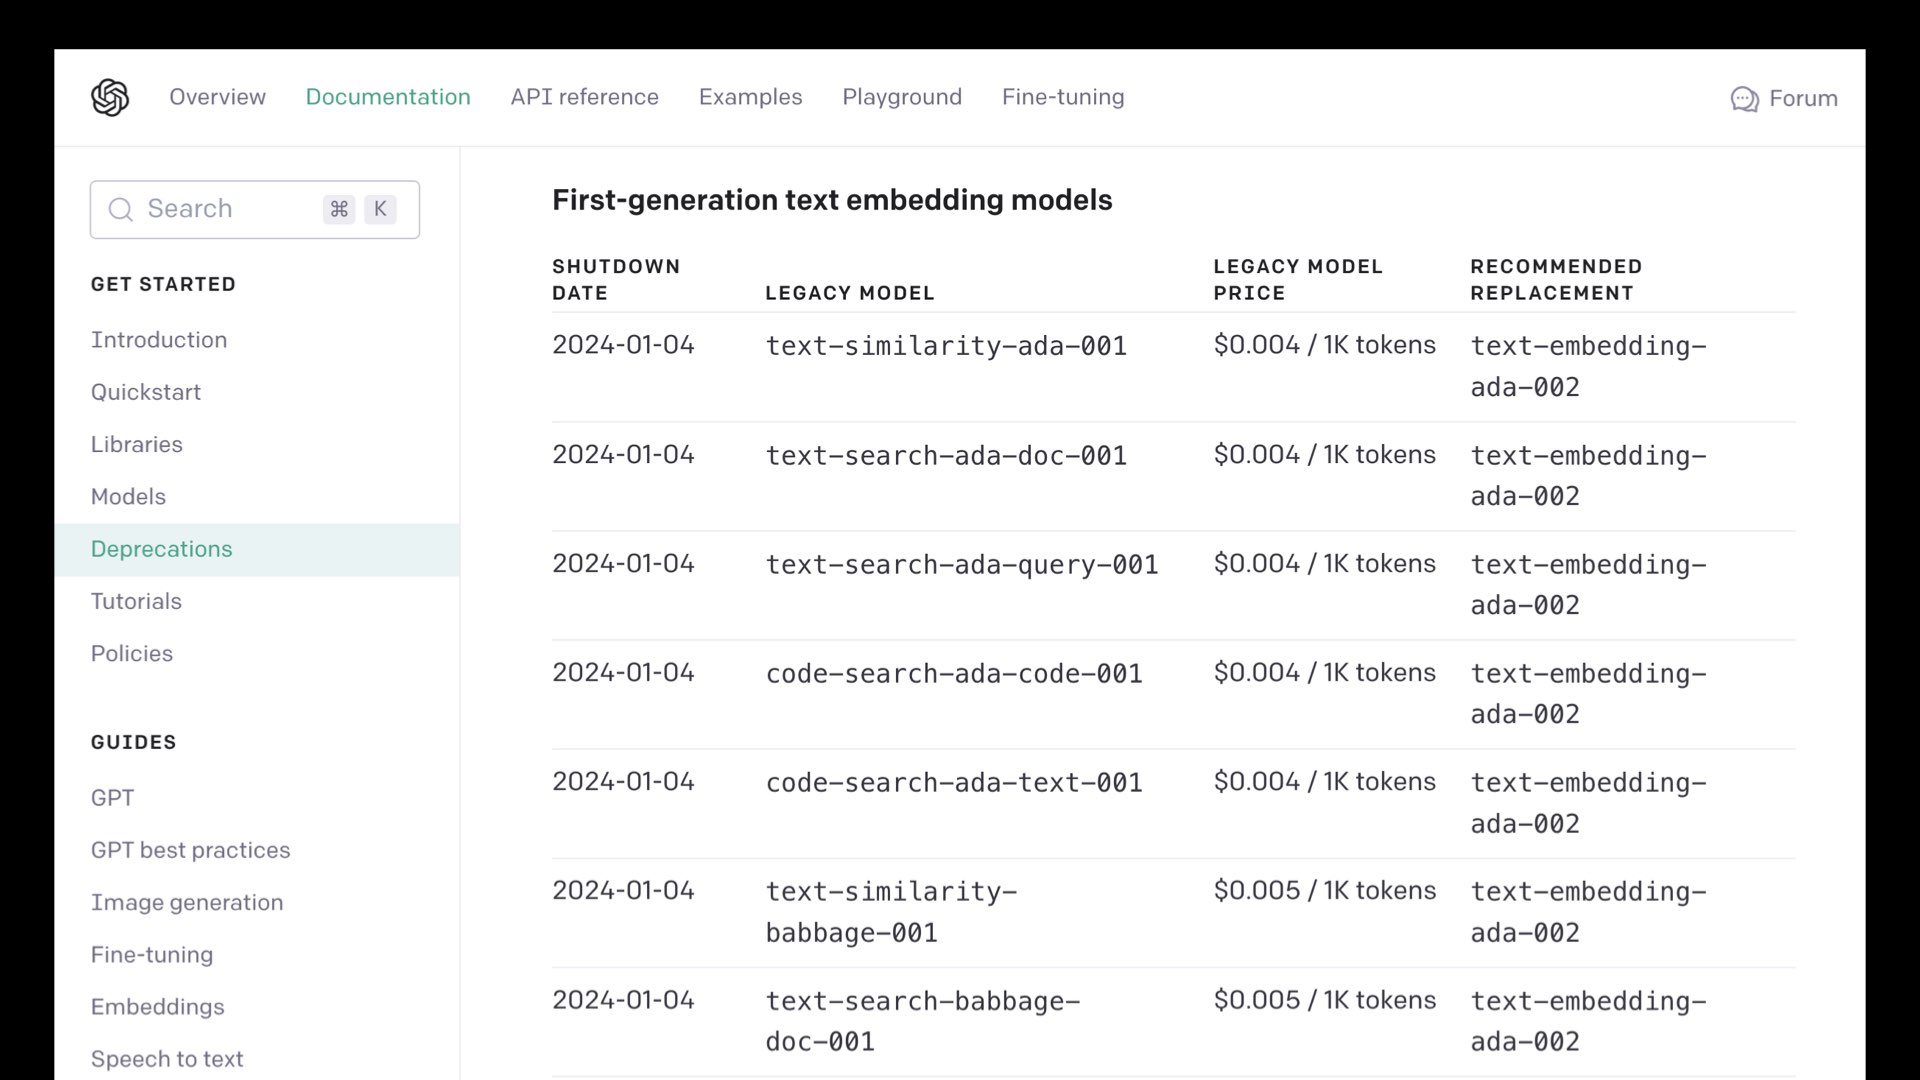Click the Fine-tuning navigation link
1920x1080 pixels.
[x=1064, y=98]
